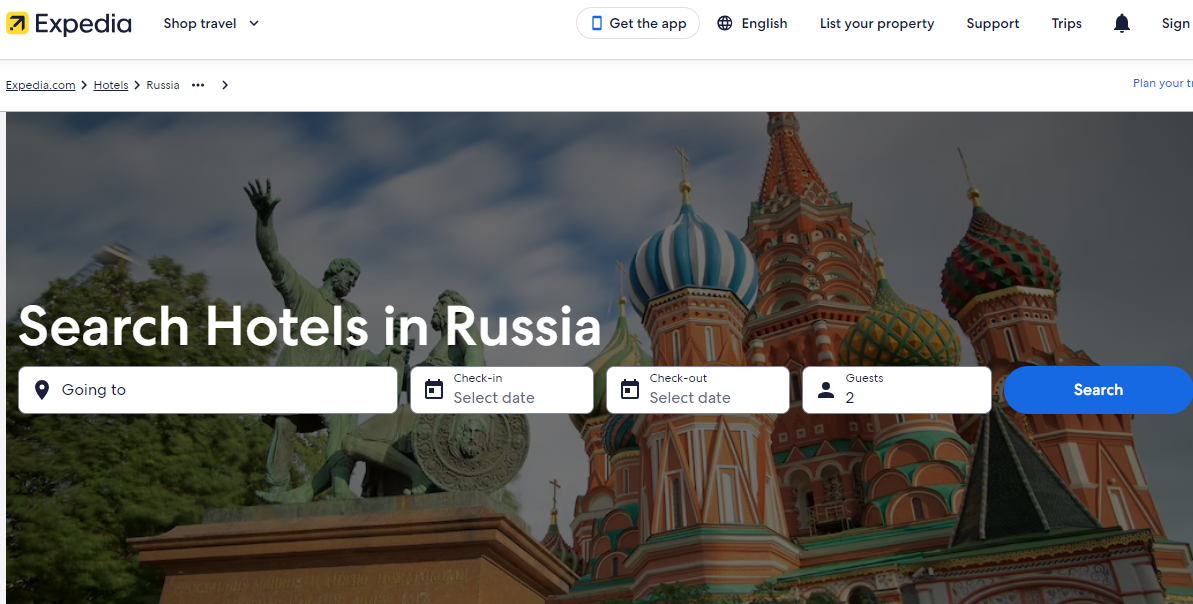The image size is (1193, 604).
Task: Click the breadcrumb right chevron arrow
Action: click(225, 85)
